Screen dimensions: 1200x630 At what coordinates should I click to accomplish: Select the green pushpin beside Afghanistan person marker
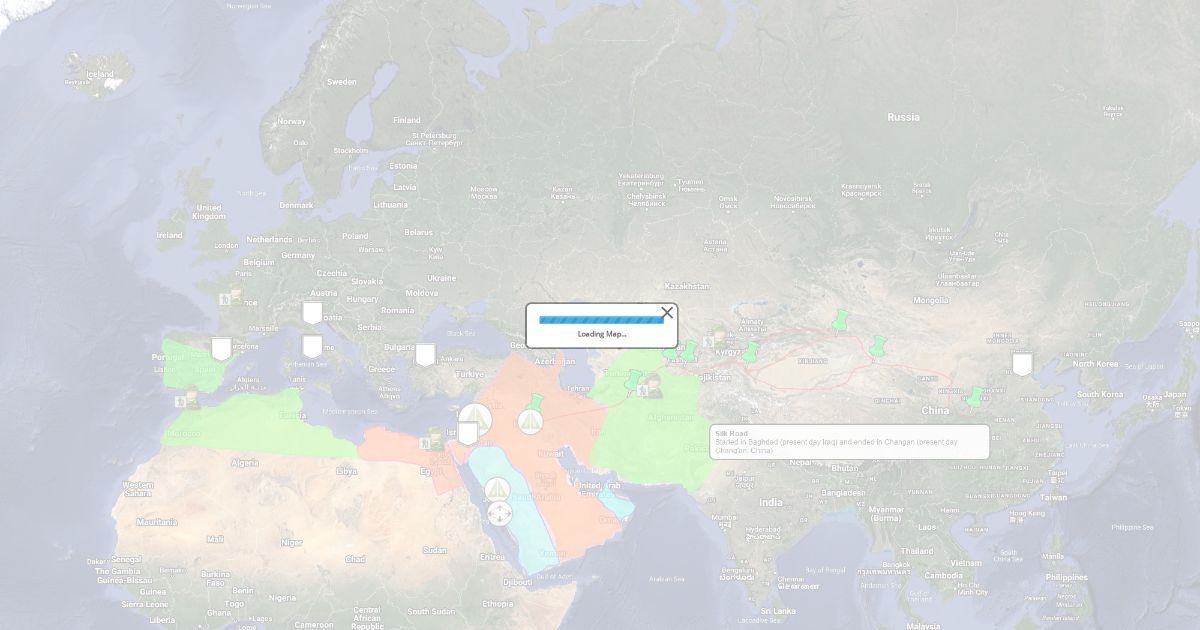coord(632,380)
